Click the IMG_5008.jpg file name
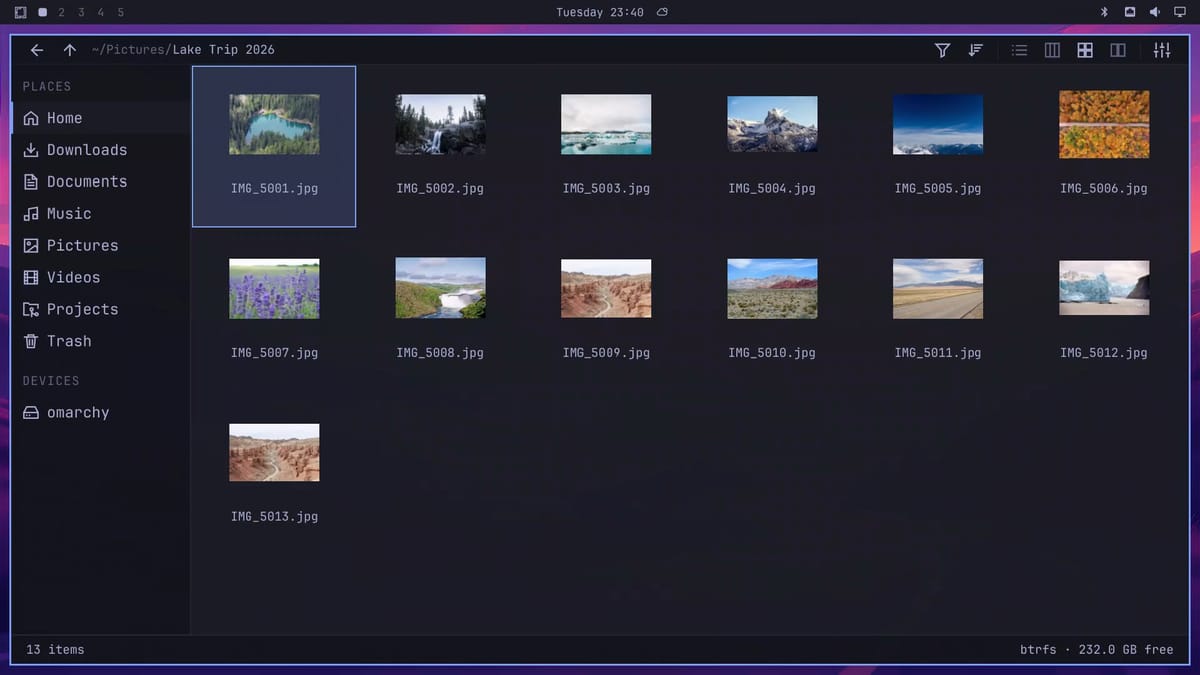The height and width of the screenshot is (675, 1200). [440, 353]
